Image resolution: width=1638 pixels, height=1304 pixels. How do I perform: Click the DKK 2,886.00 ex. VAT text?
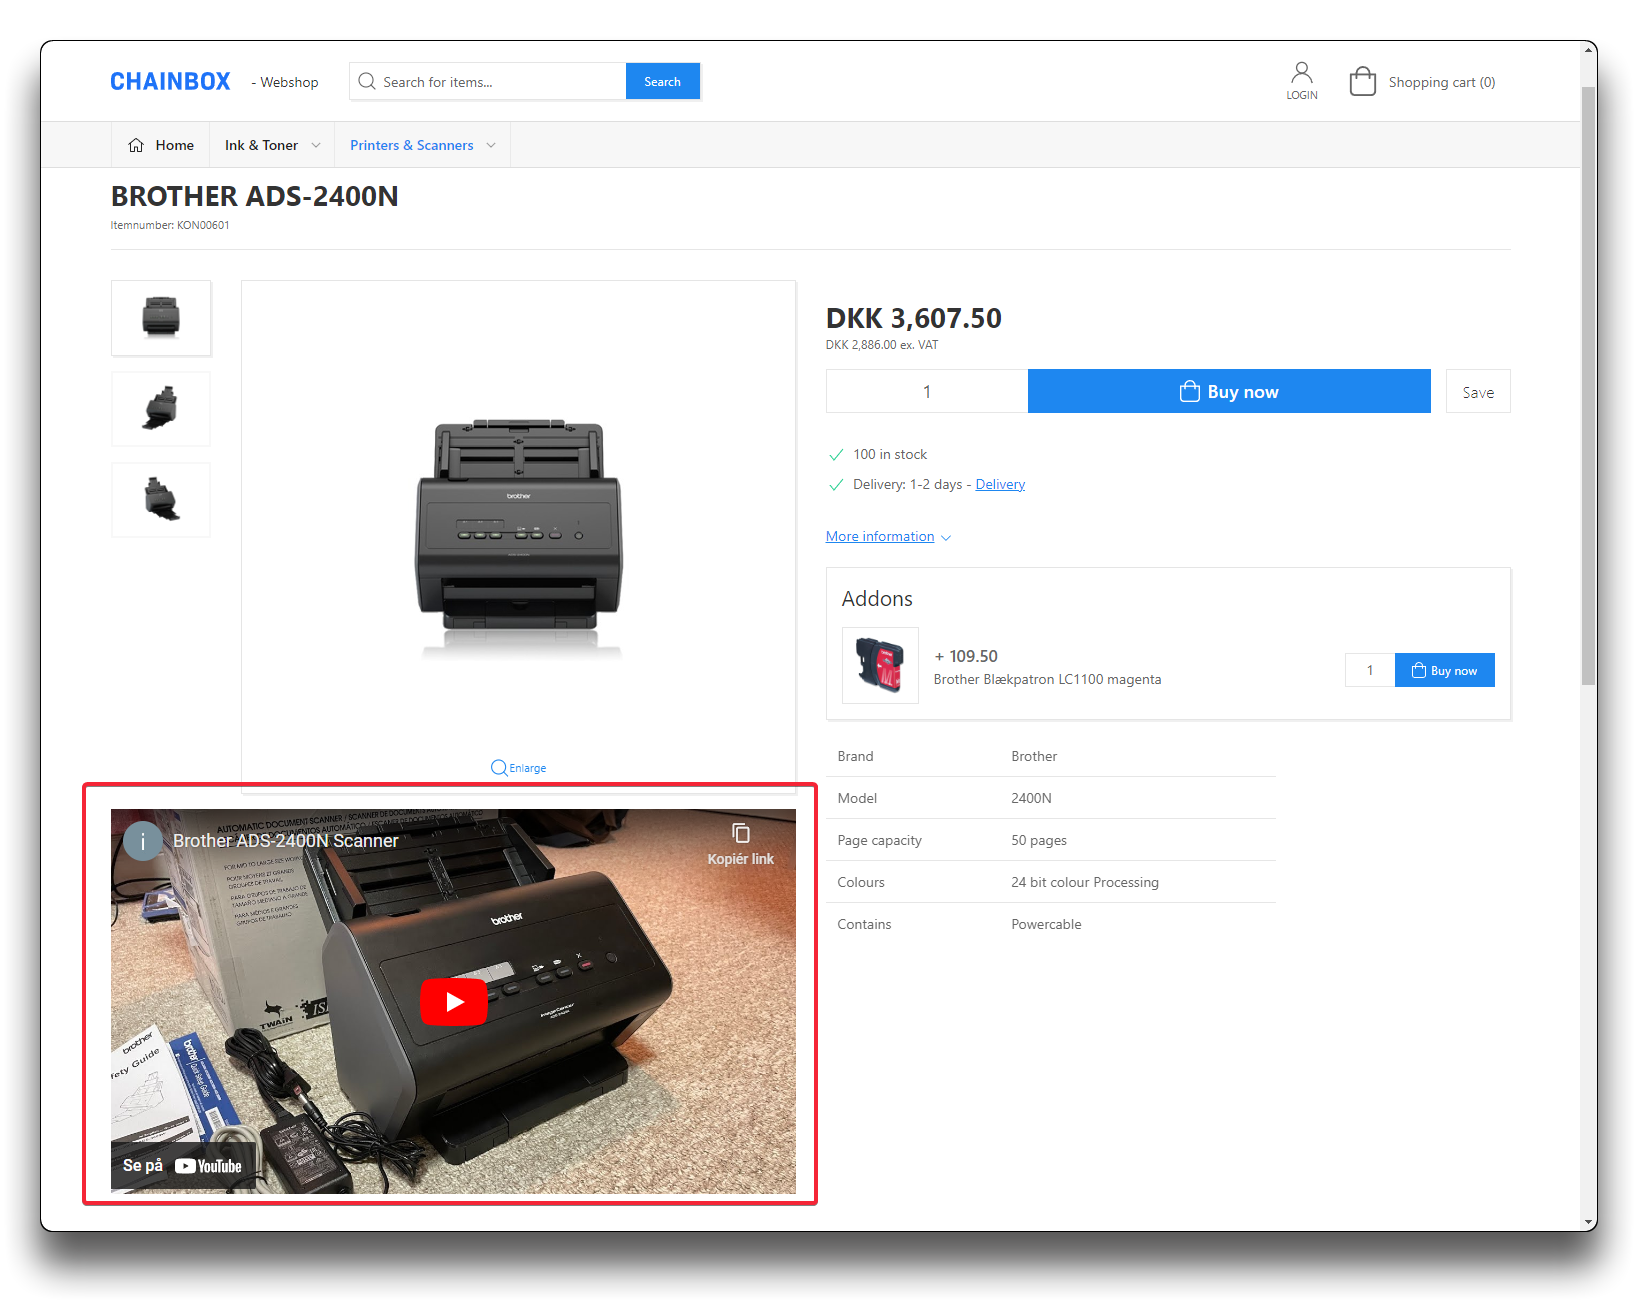[882, 345]
